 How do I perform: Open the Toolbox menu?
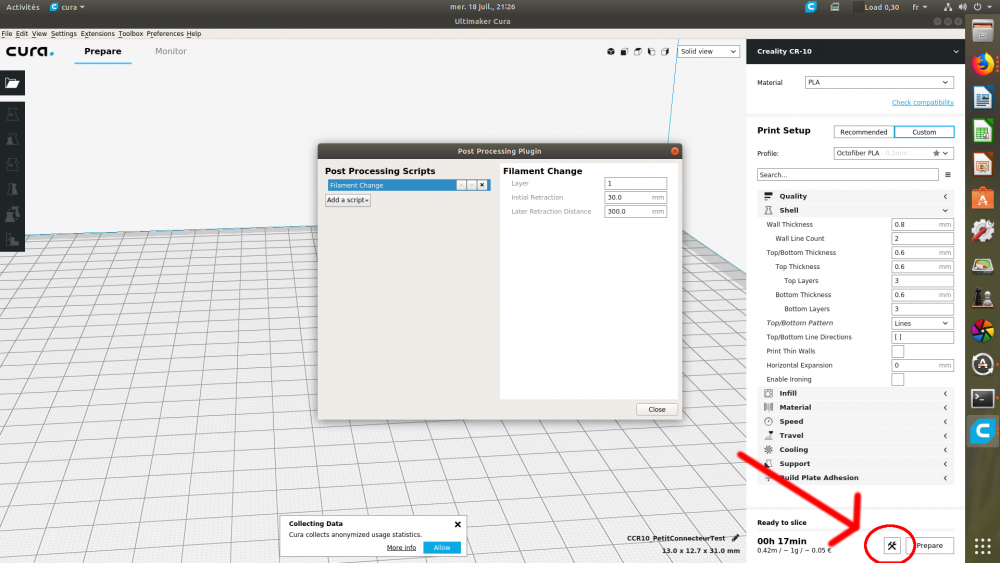click(x=131, y=34)
